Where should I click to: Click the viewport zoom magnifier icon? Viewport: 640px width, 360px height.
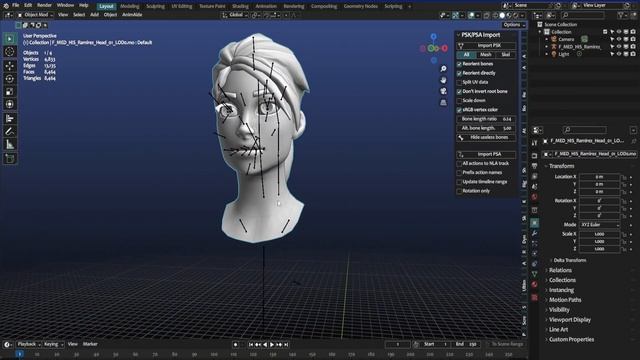coord(443,69)
